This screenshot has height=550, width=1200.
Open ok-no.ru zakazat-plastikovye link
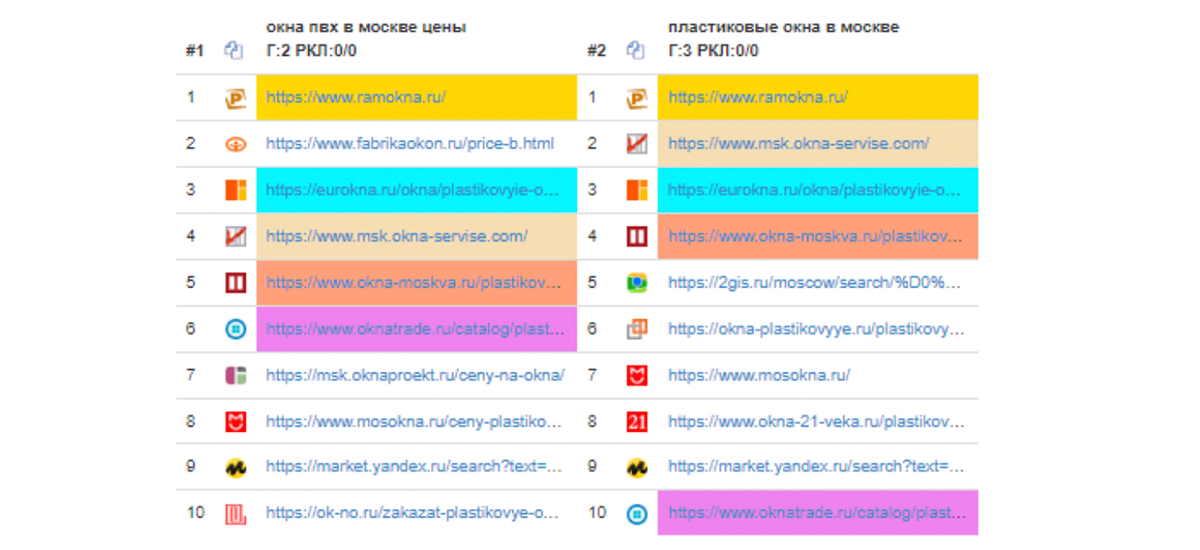point(413,513)
